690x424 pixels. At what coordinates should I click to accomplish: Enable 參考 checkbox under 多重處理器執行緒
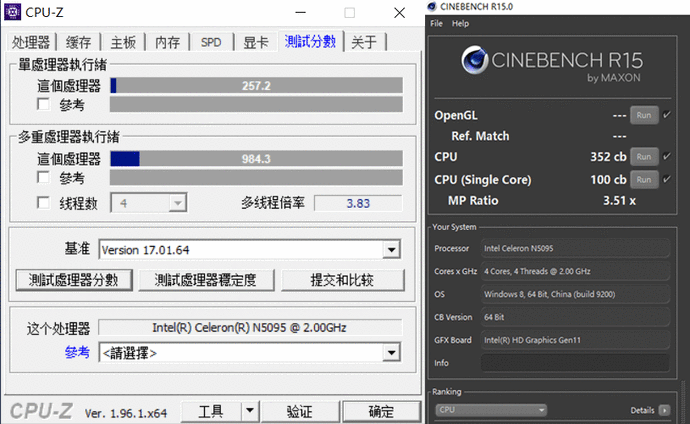(44, 177)
